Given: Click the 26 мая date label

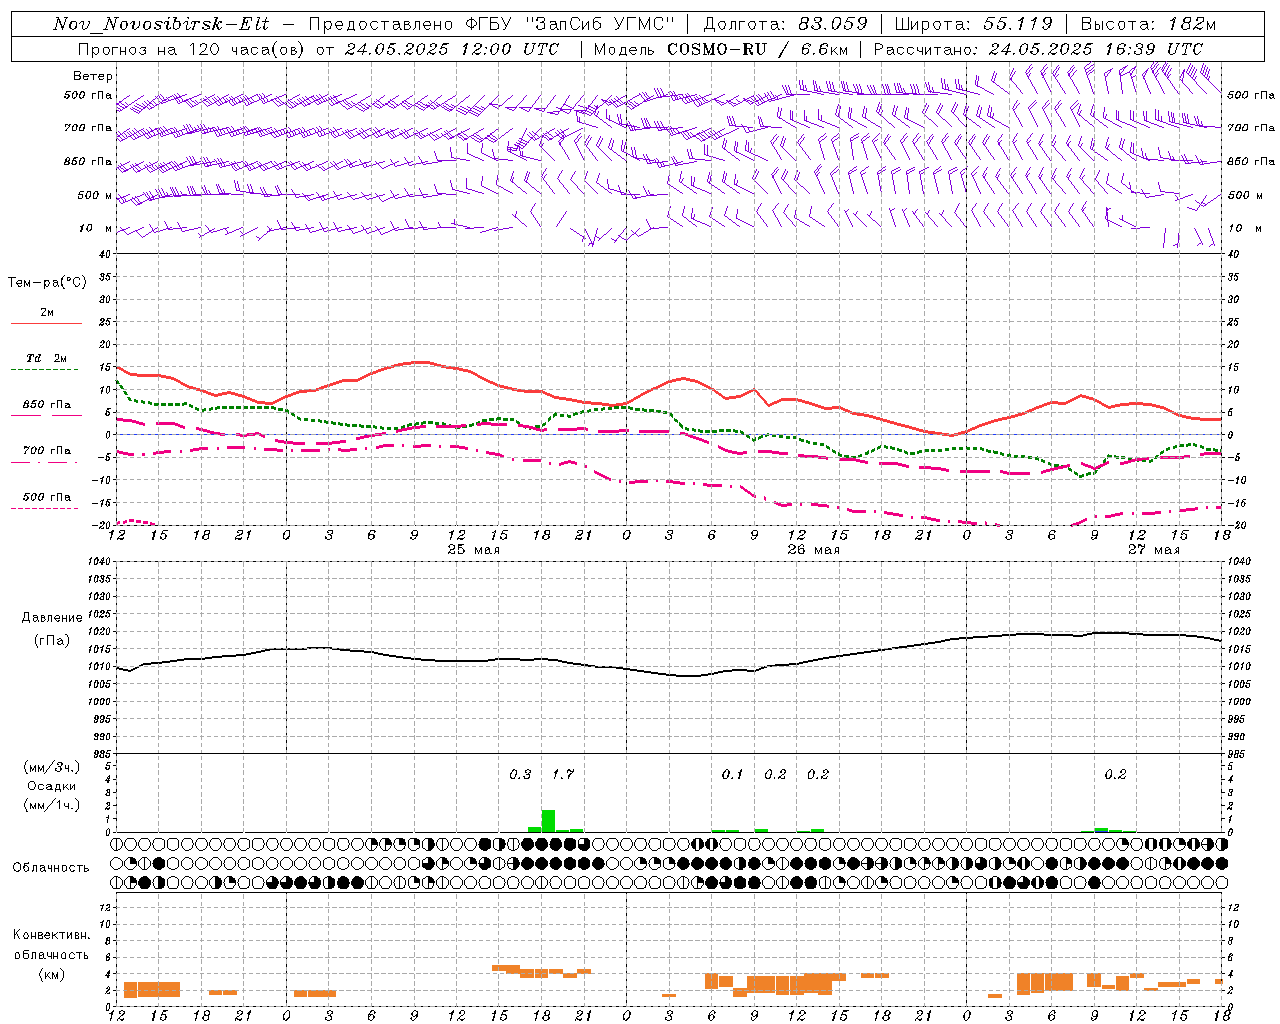Looking at the screenshot, I should [813, 550].
